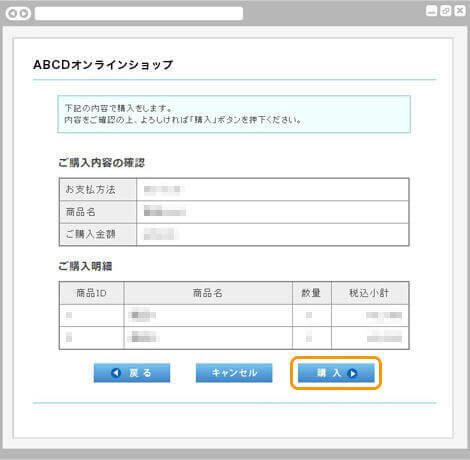Click the 戻る back button
The image size is (470, 460).
132,373
